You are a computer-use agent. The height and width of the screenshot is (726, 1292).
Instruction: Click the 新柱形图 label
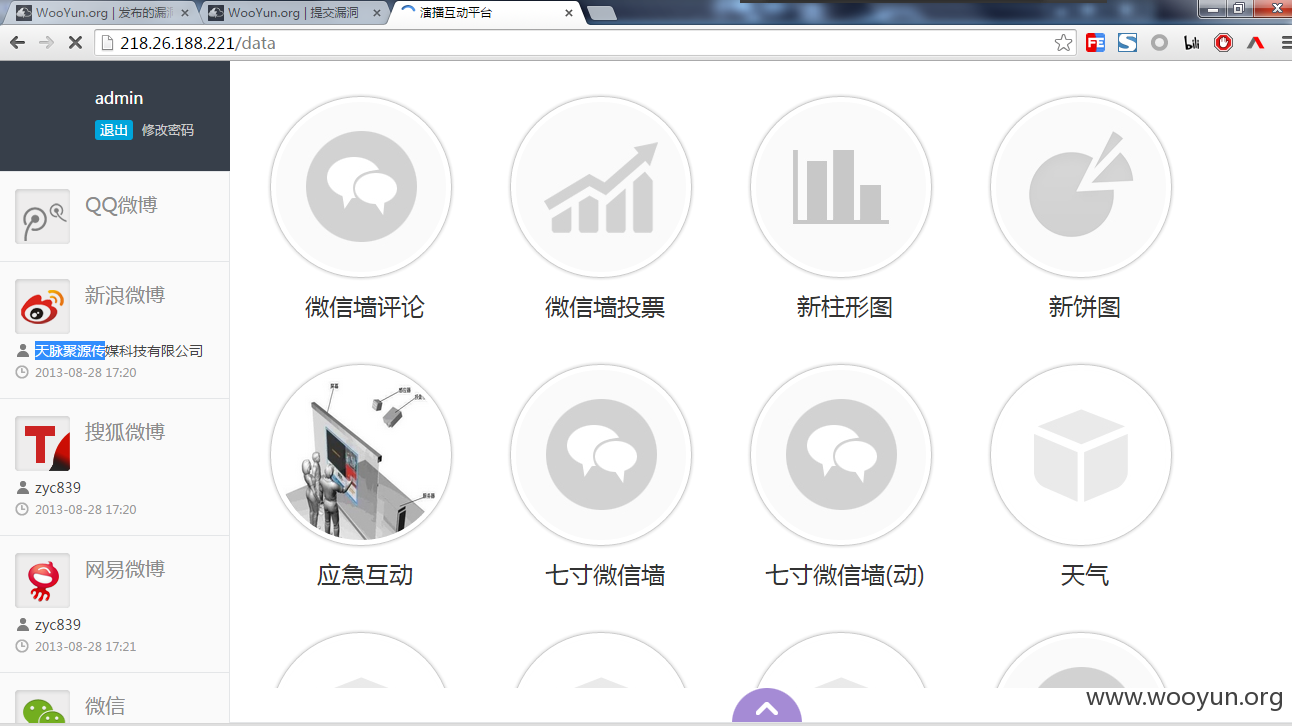[845, 307]
